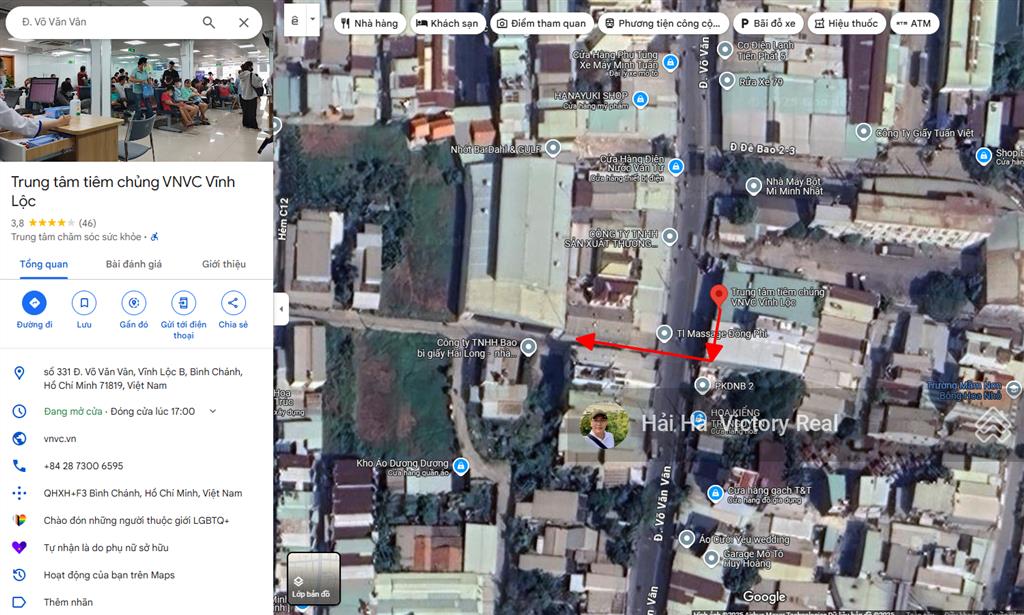Click the wheelchair accessibility icon
This screenshot has width=1024, height=615.
[x=155, y=237]
